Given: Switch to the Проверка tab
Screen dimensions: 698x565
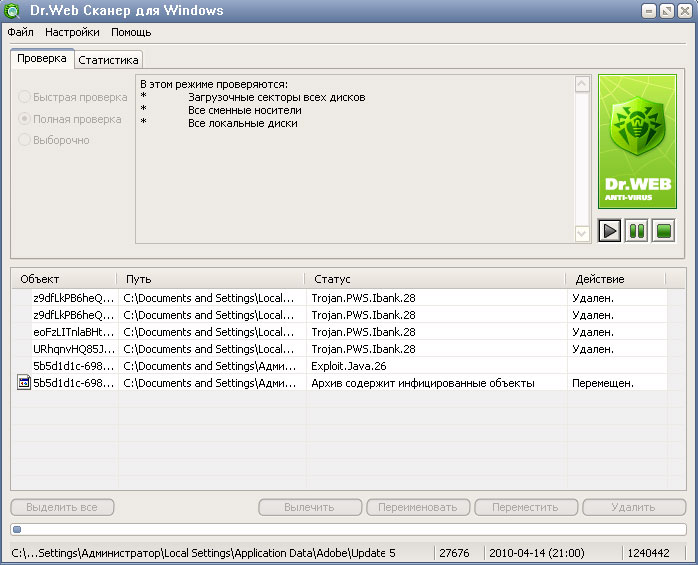Looking at the screenshot, I should pyautogui.click(x=42, y=58).
